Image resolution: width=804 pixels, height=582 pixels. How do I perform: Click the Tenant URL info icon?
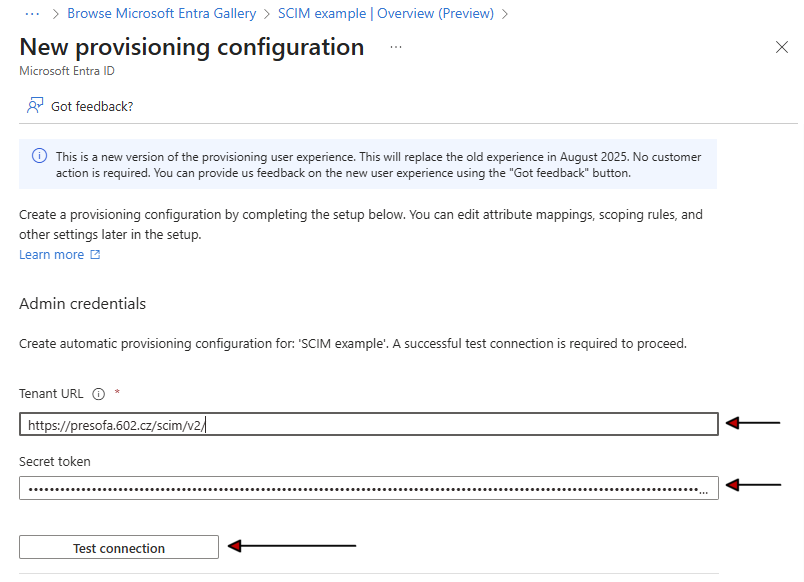tap(98, 394)
